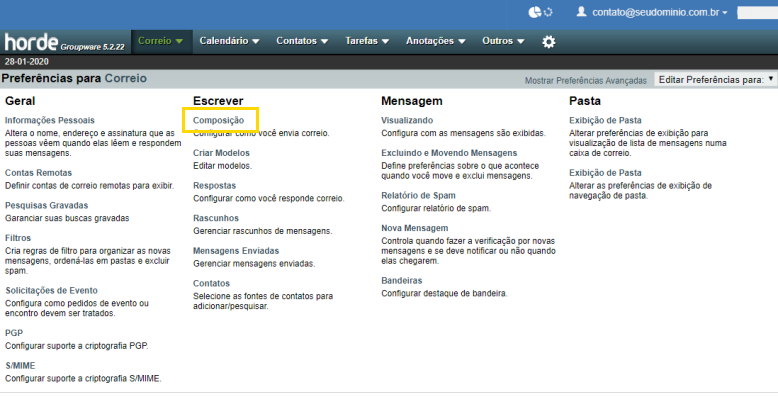Open Relatório de Spam preferences
778x397 pixels.
[418, 196]
